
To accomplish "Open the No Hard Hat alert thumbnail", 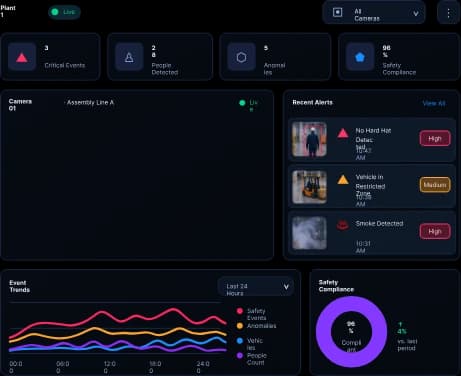I will 309,139.
